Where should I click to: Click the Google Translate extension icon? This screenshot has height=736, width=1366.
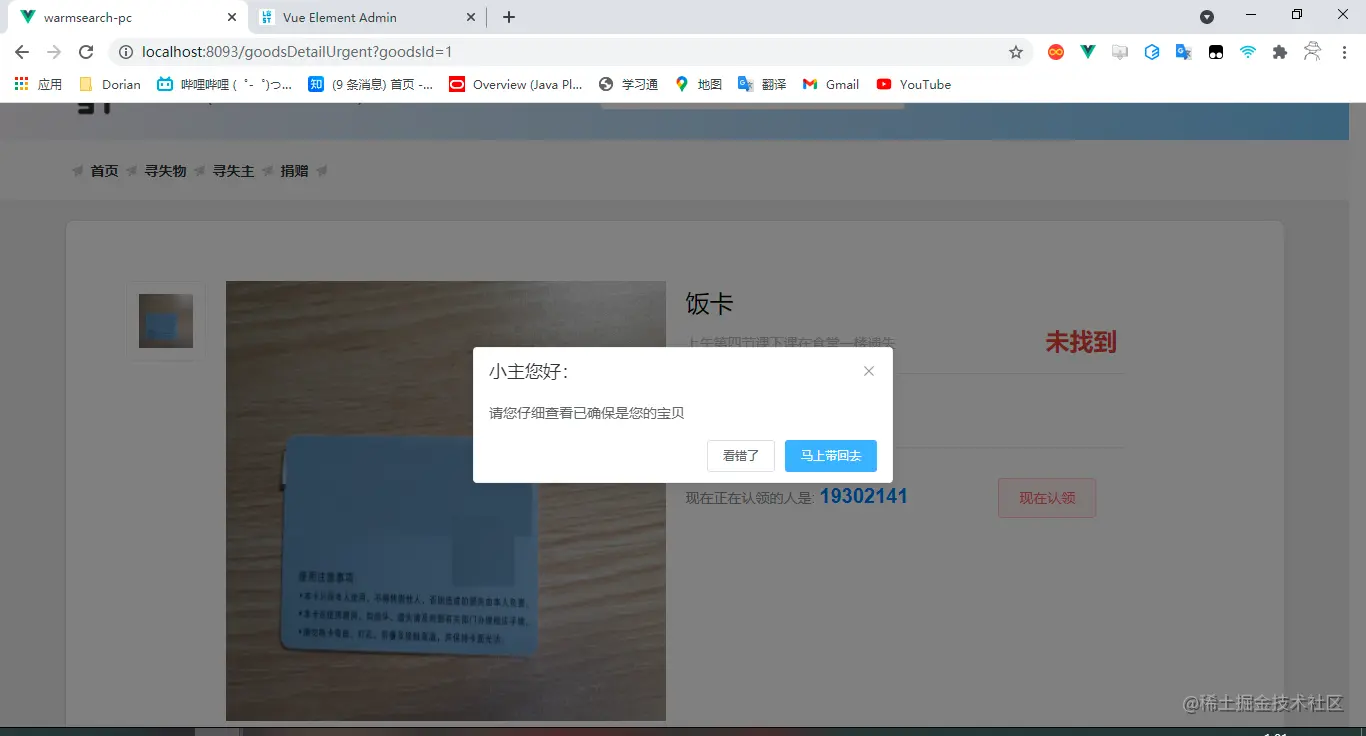(x=1184, y=52)
